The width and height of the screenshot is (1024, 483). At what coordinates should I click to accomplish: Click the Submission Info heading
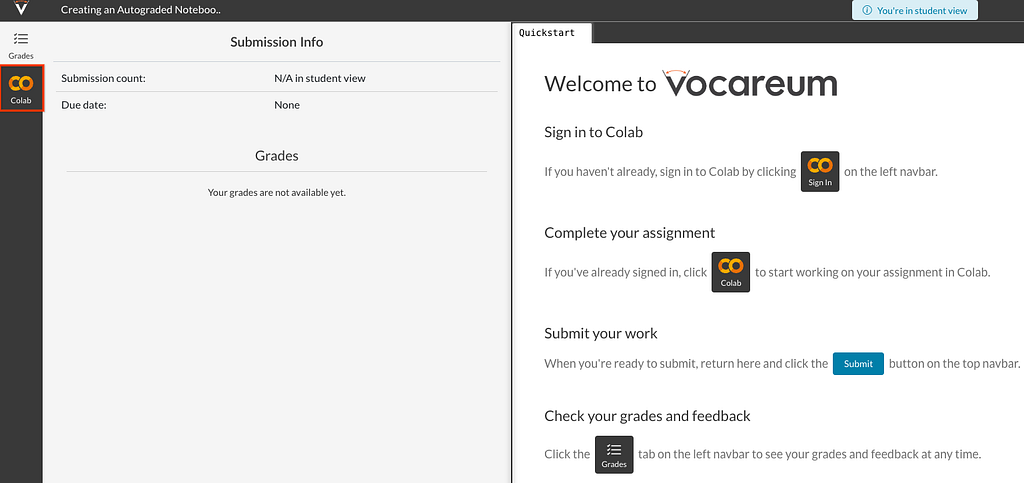pyautogui.click(x=276, y=42)
